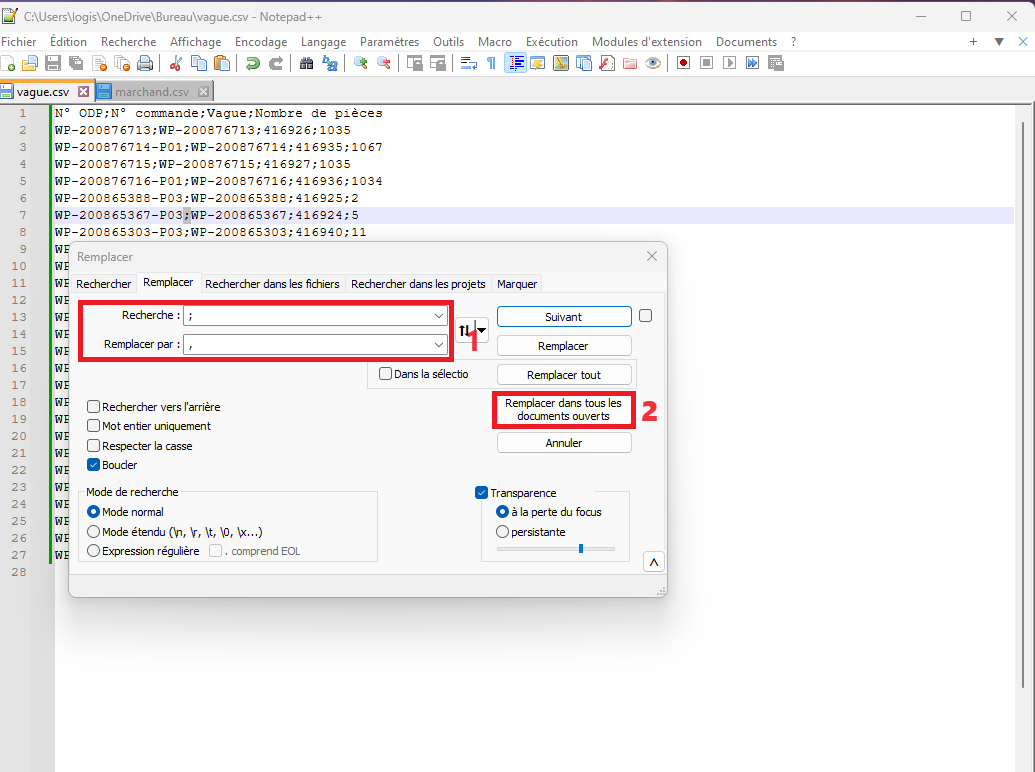Click the Find binoculars toolbar icon
Image resolution: width=1035 pixels, height=772 pixels.
[307, 63]
